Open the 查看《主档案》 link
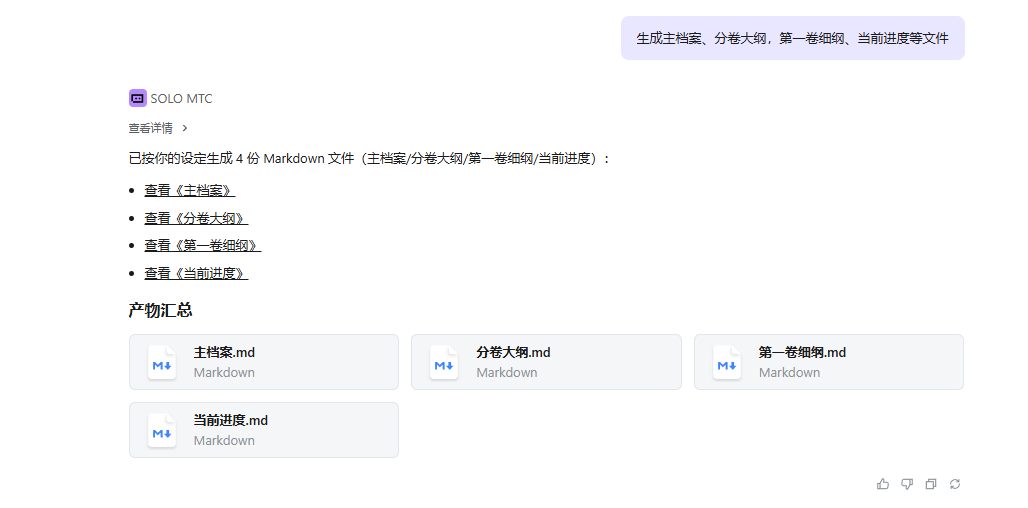This screenshot has width=1028, height=508. point(189,190)
